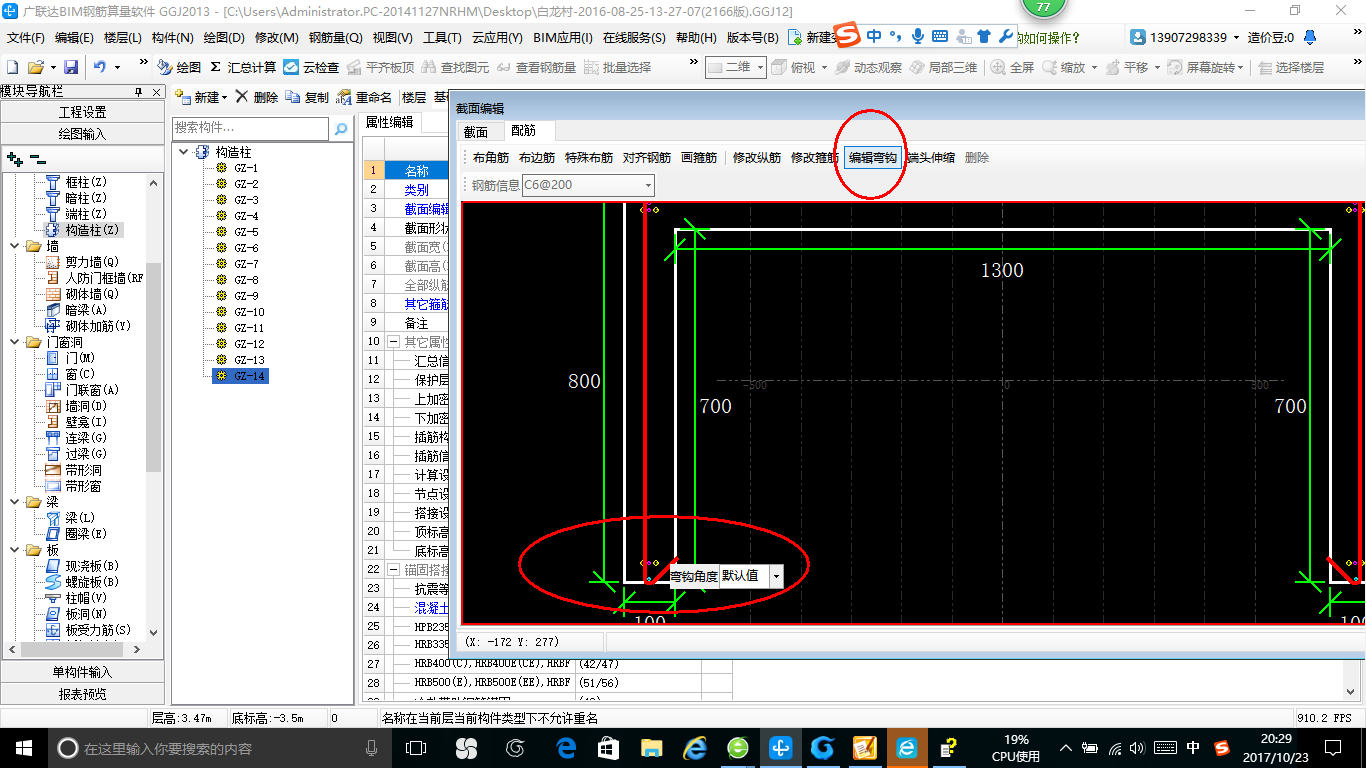Image resolution: width=1366 pixels, height=768 pixels.
Task: Select 端头伸缩 tool
Action: point(931,158)
